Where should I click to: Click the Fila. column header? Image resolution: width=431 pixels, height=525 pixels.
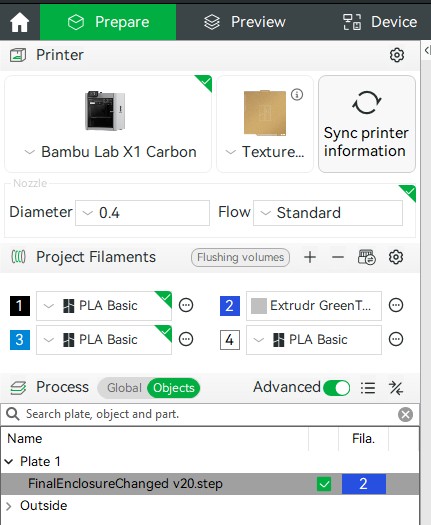pyautogui.click(x=363, y=439)
